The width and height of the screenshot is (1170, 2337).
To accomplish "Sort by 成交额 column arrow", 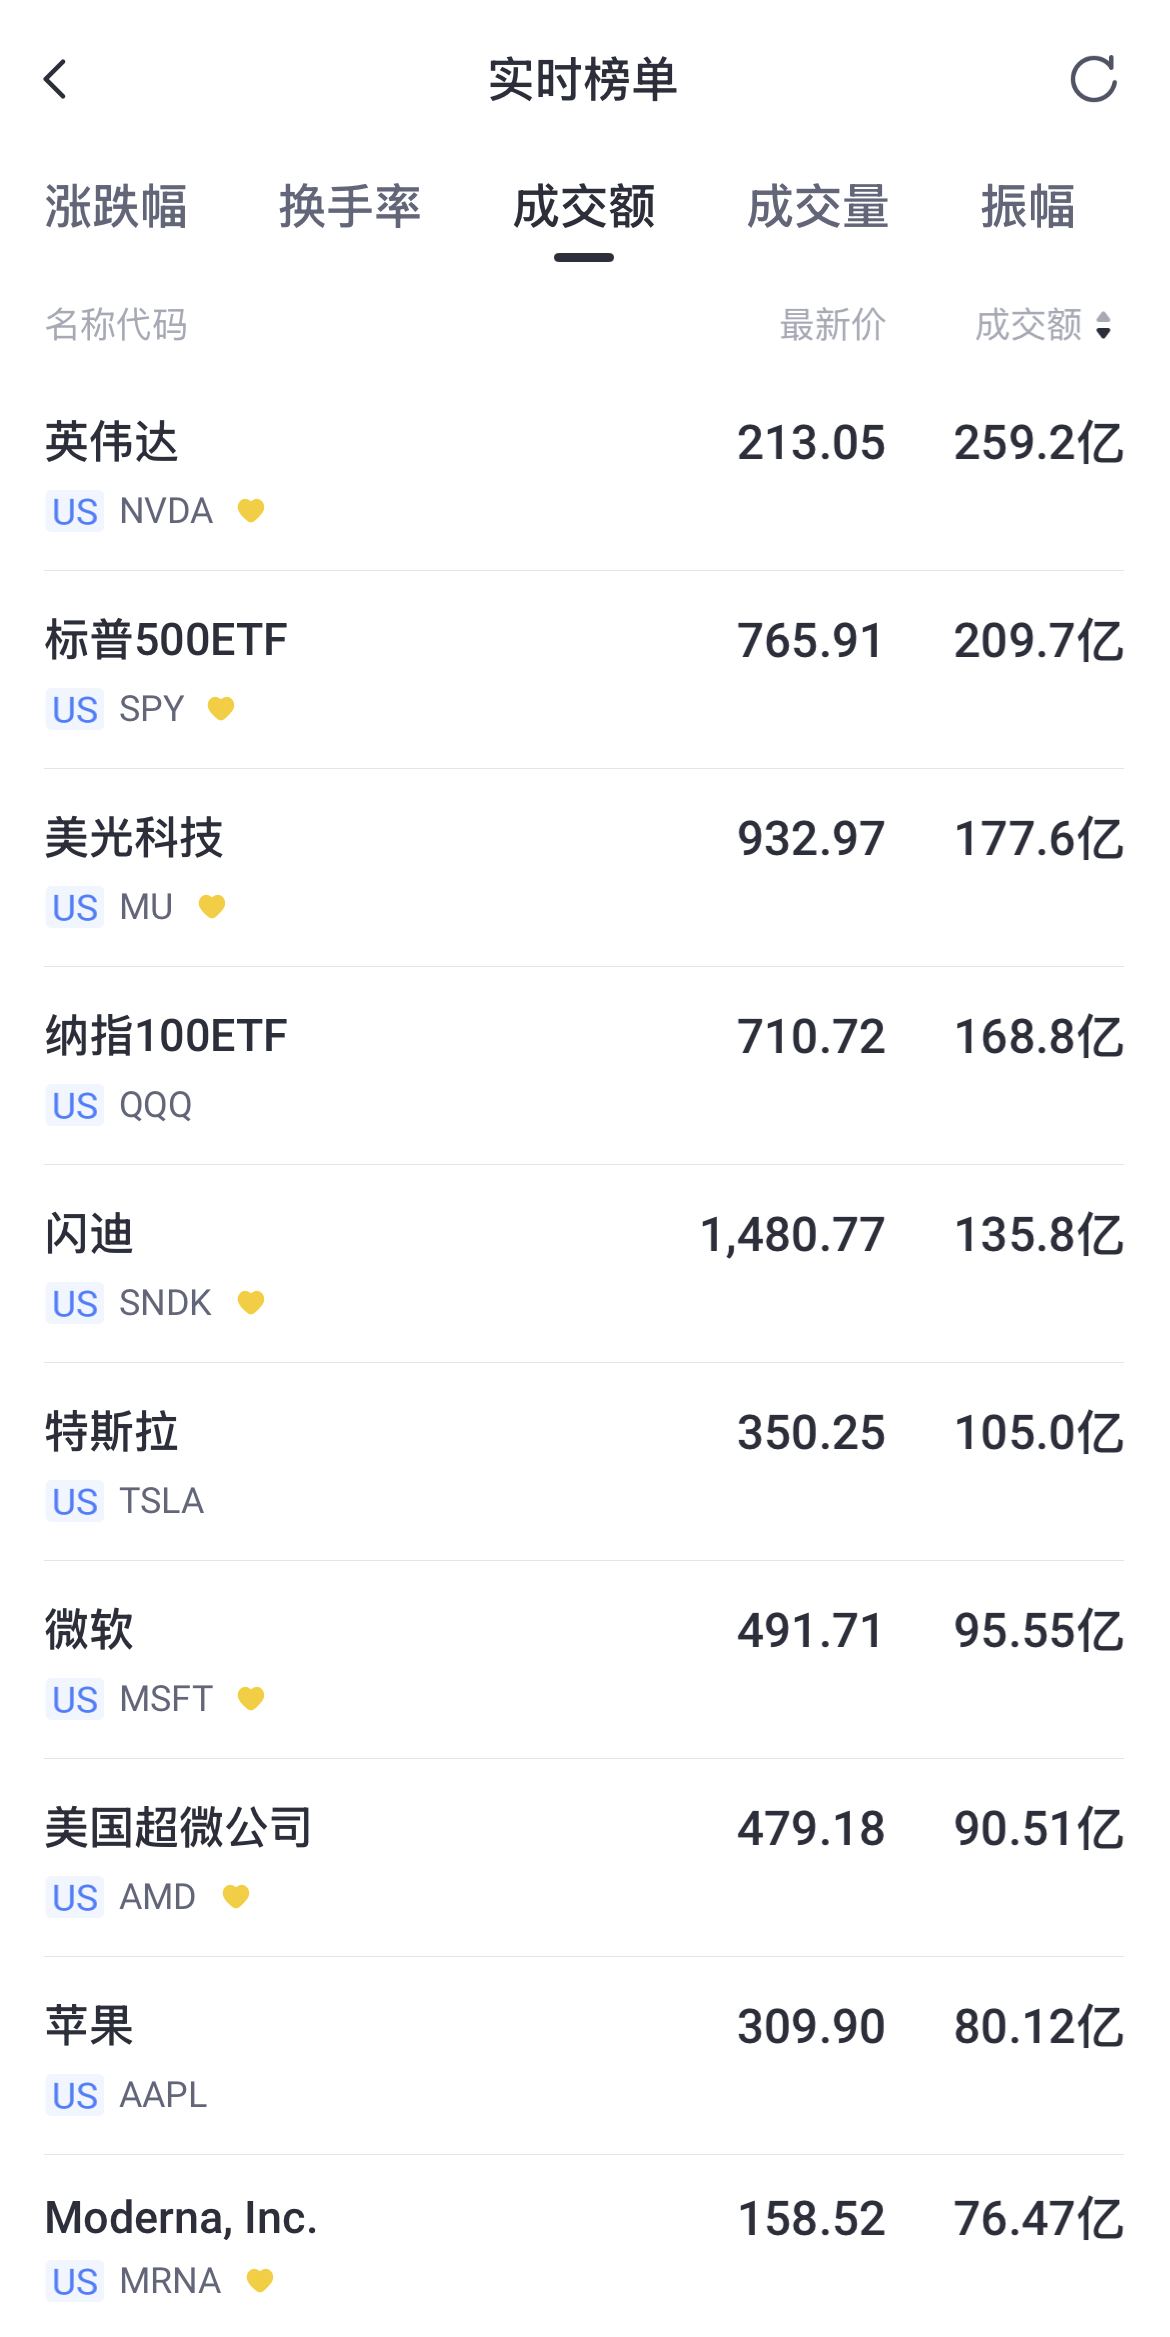I will (x=1103, y=325).
